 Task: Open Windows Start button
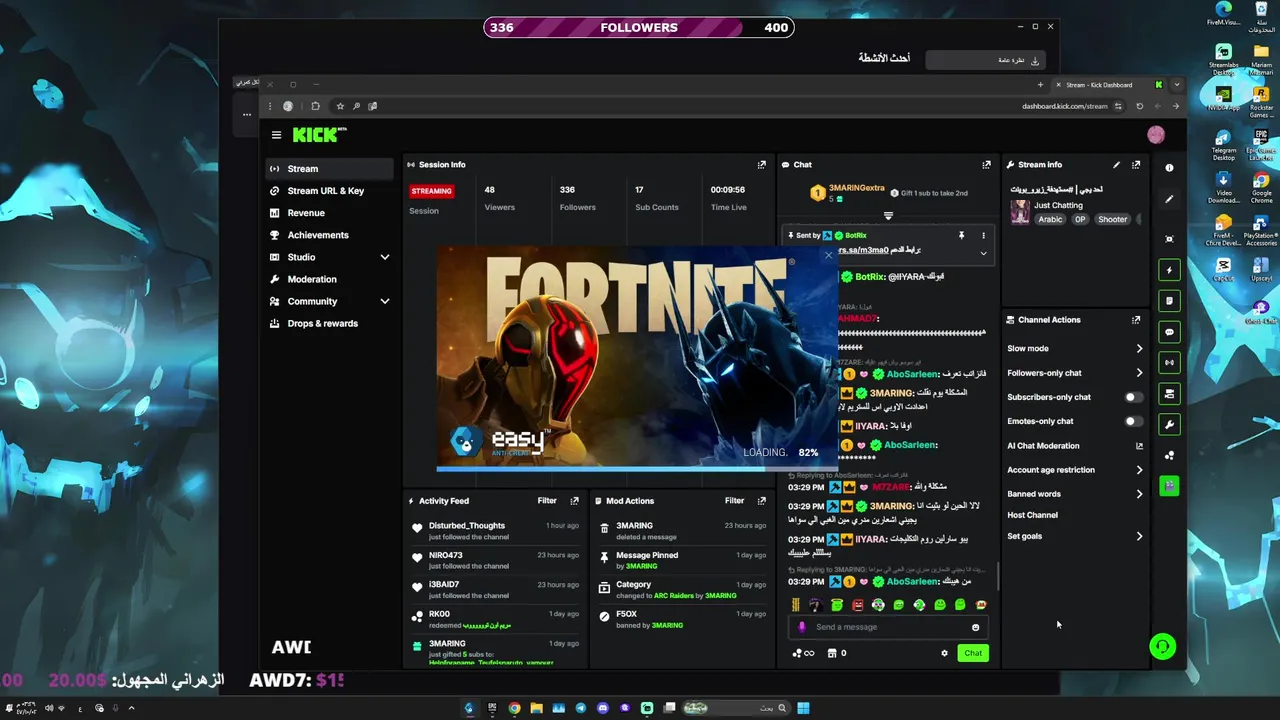click(x=803, y=708)
